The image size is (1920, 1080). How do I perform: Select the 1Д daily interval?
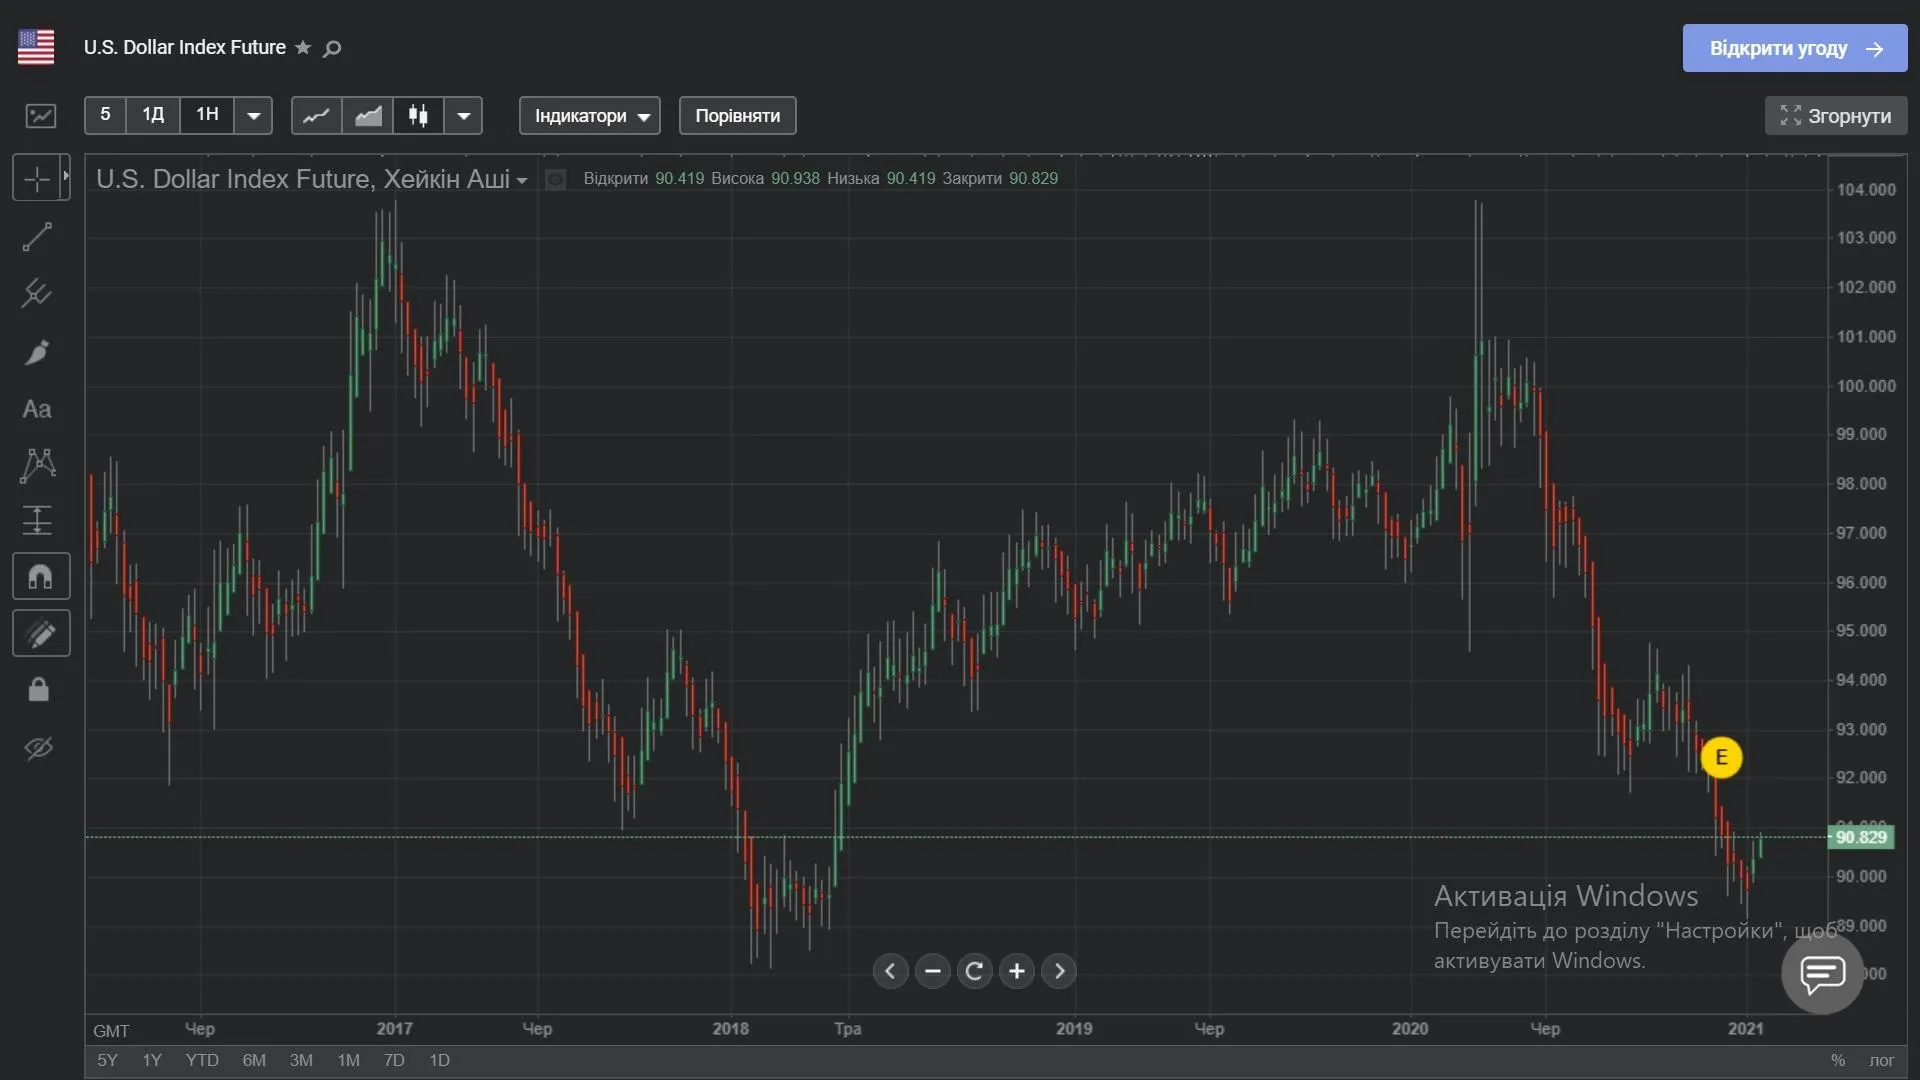point(153,115)
